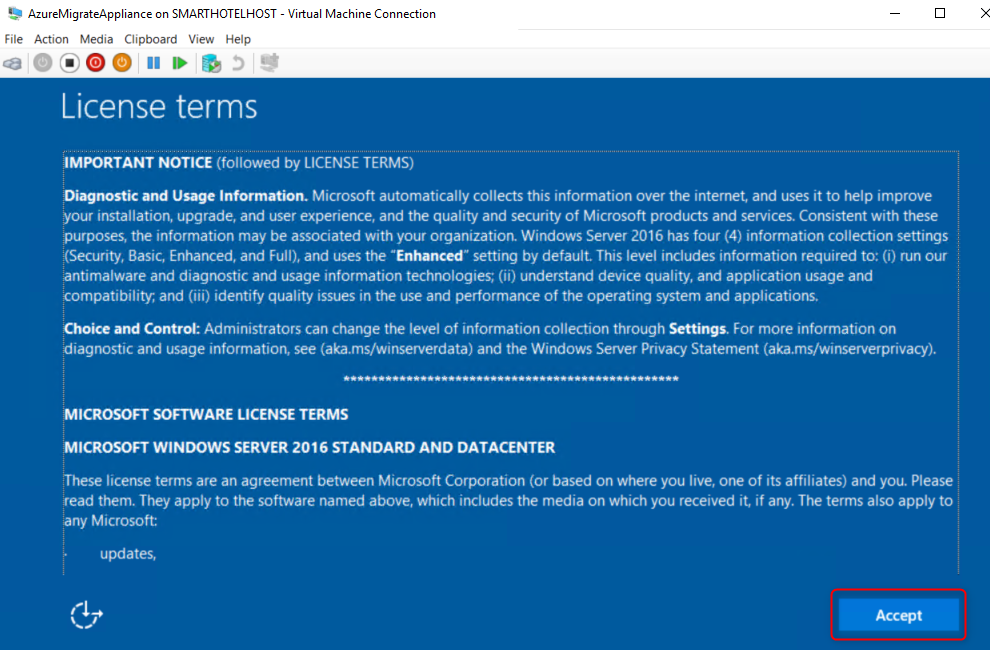Click the Revert undo-arrow icon
This screenshot has width=990, height=650.
[x=237, y=63]
